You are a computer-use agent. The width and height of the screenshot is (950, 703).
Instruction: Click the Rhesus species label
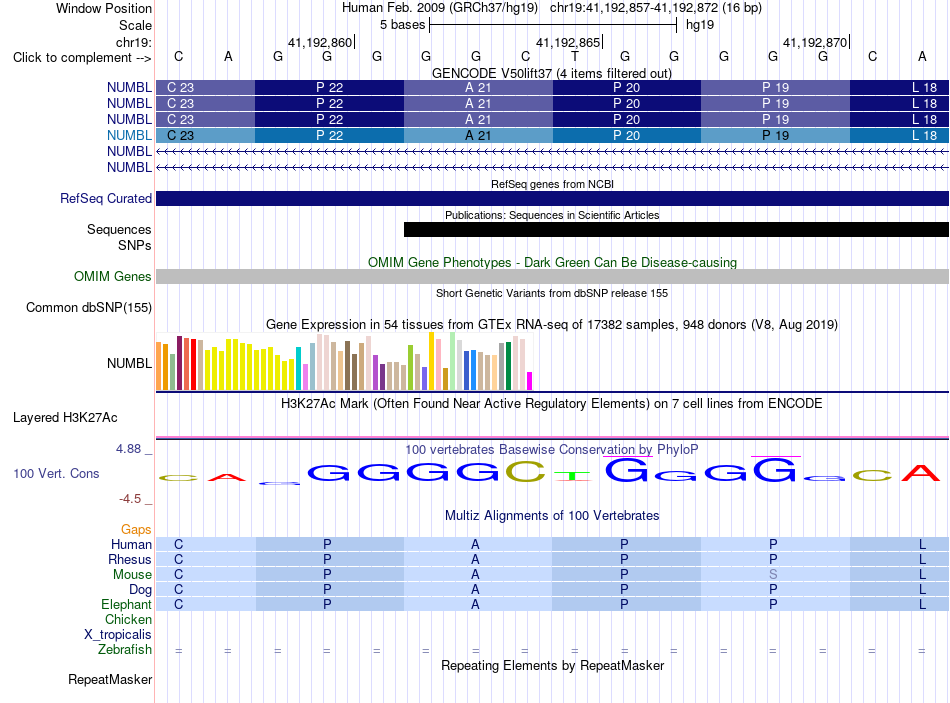point(130,559)
